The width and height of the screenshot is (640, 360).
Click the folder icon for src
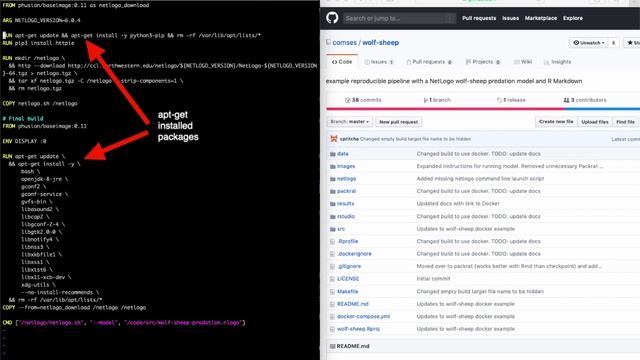pyautogui.click(x=333, y=229)
